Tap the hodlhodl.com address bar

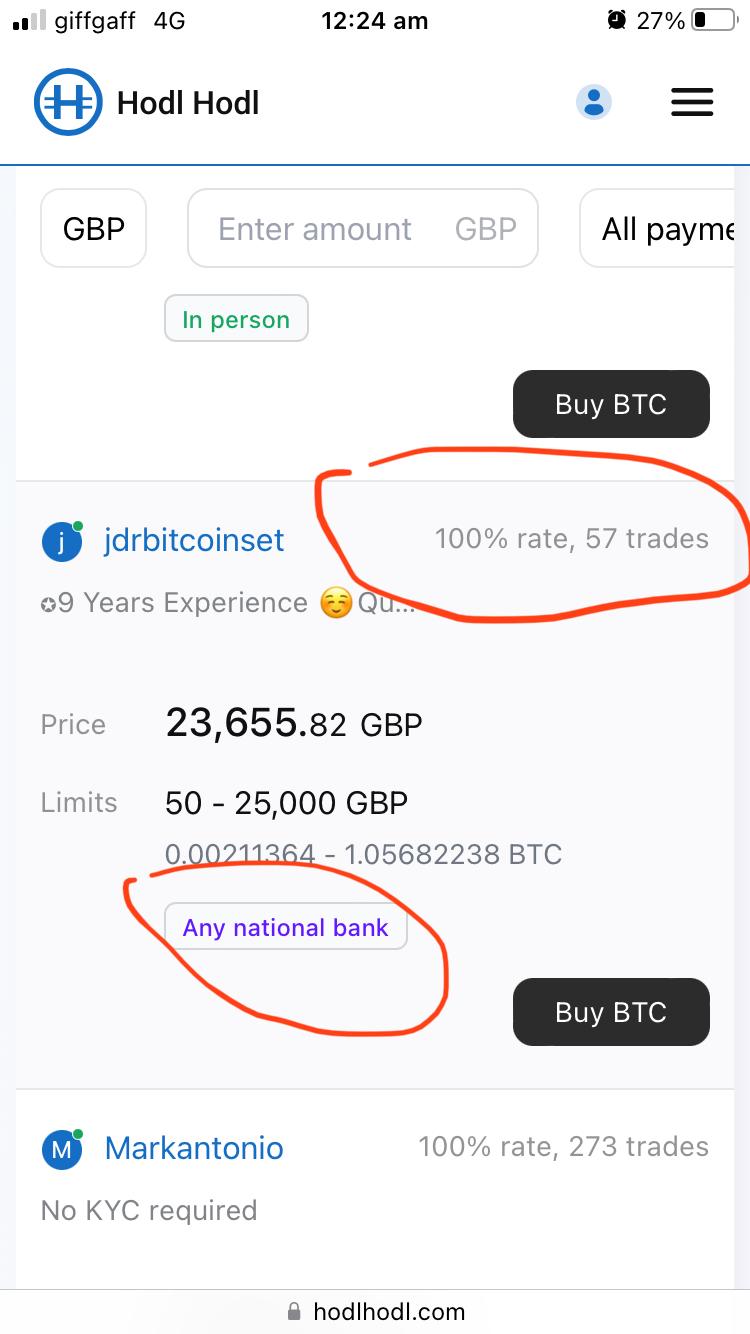(388, 1311)
